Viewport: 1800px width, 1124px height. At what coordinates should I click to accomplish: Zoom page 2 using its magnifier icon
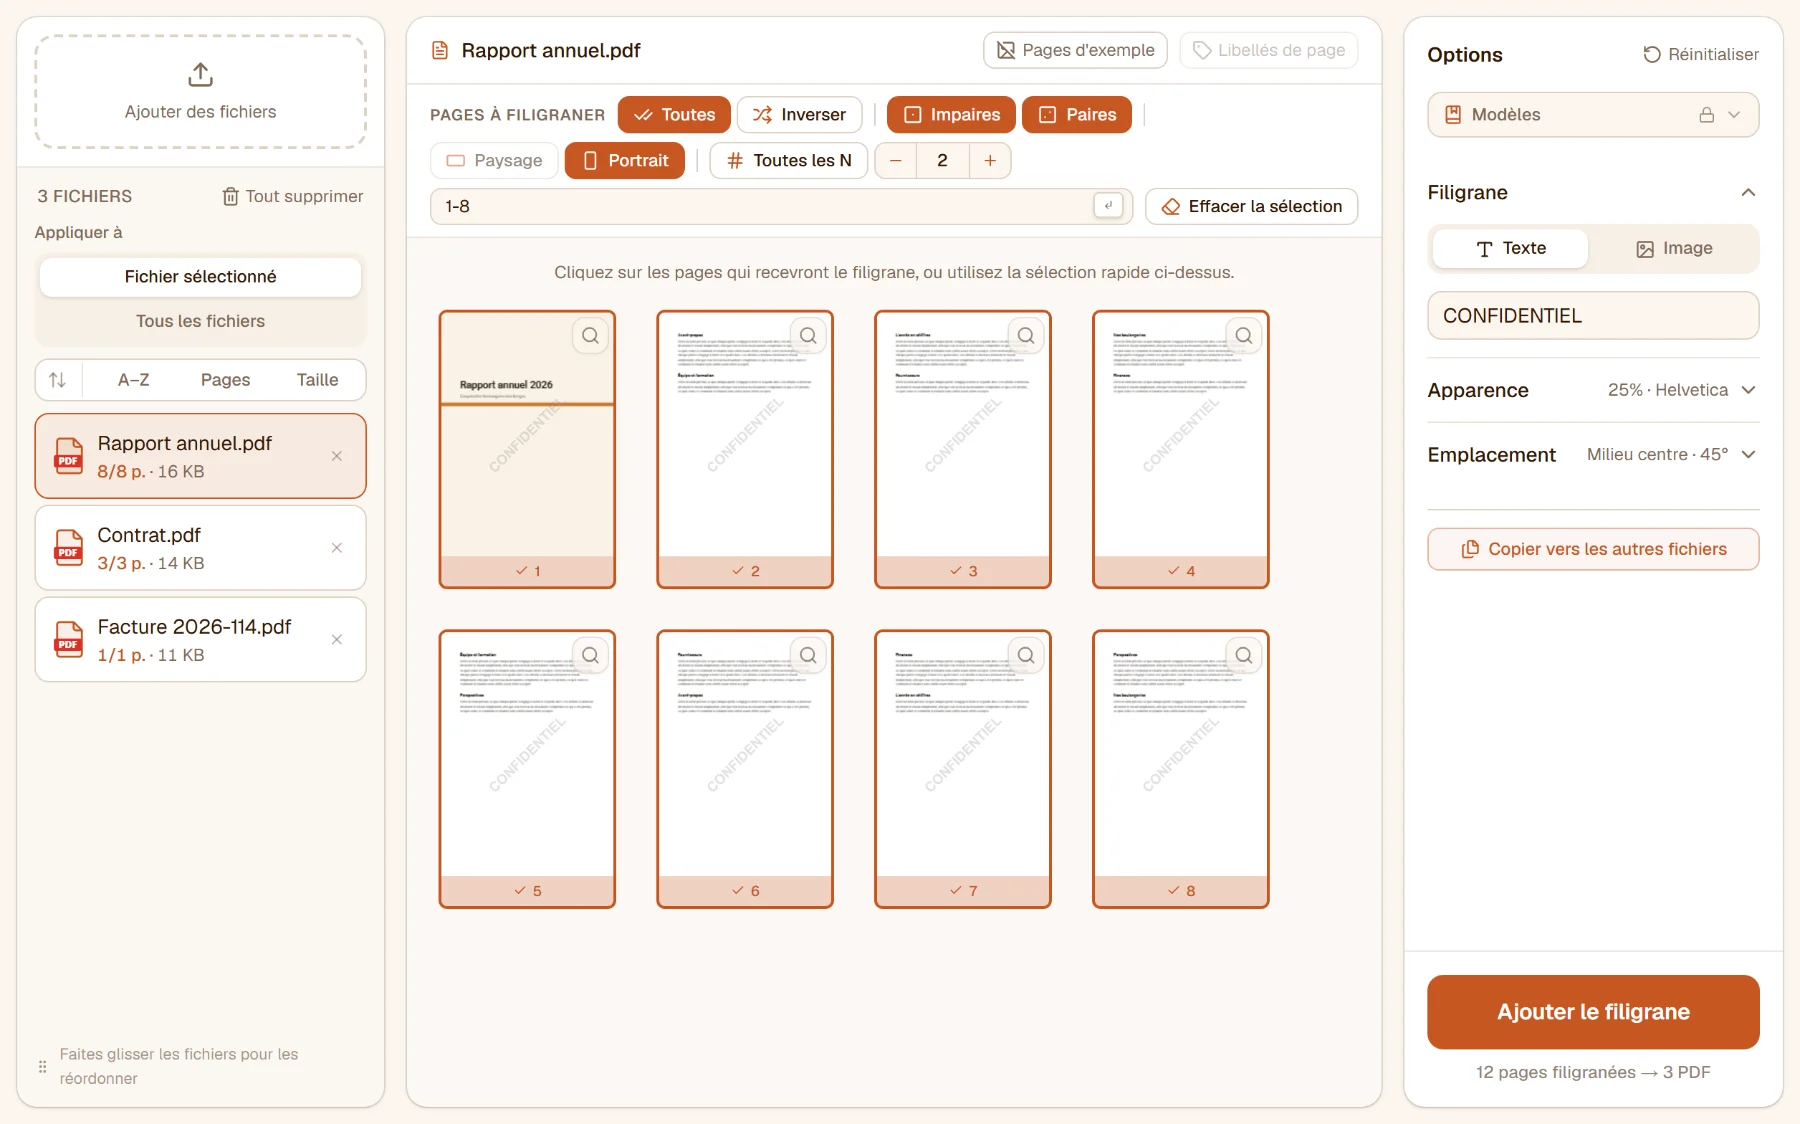(809, 336)
